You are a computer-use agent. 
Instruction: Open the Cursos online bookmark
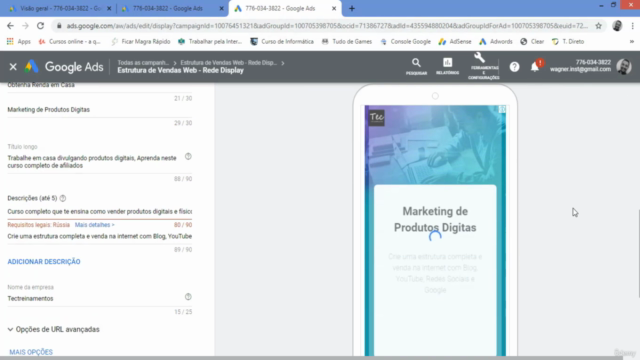69,42
